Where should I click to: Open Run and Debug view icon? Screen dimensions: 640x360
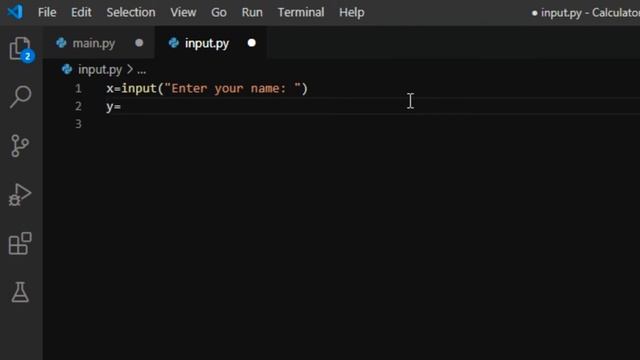click(20, 195)
